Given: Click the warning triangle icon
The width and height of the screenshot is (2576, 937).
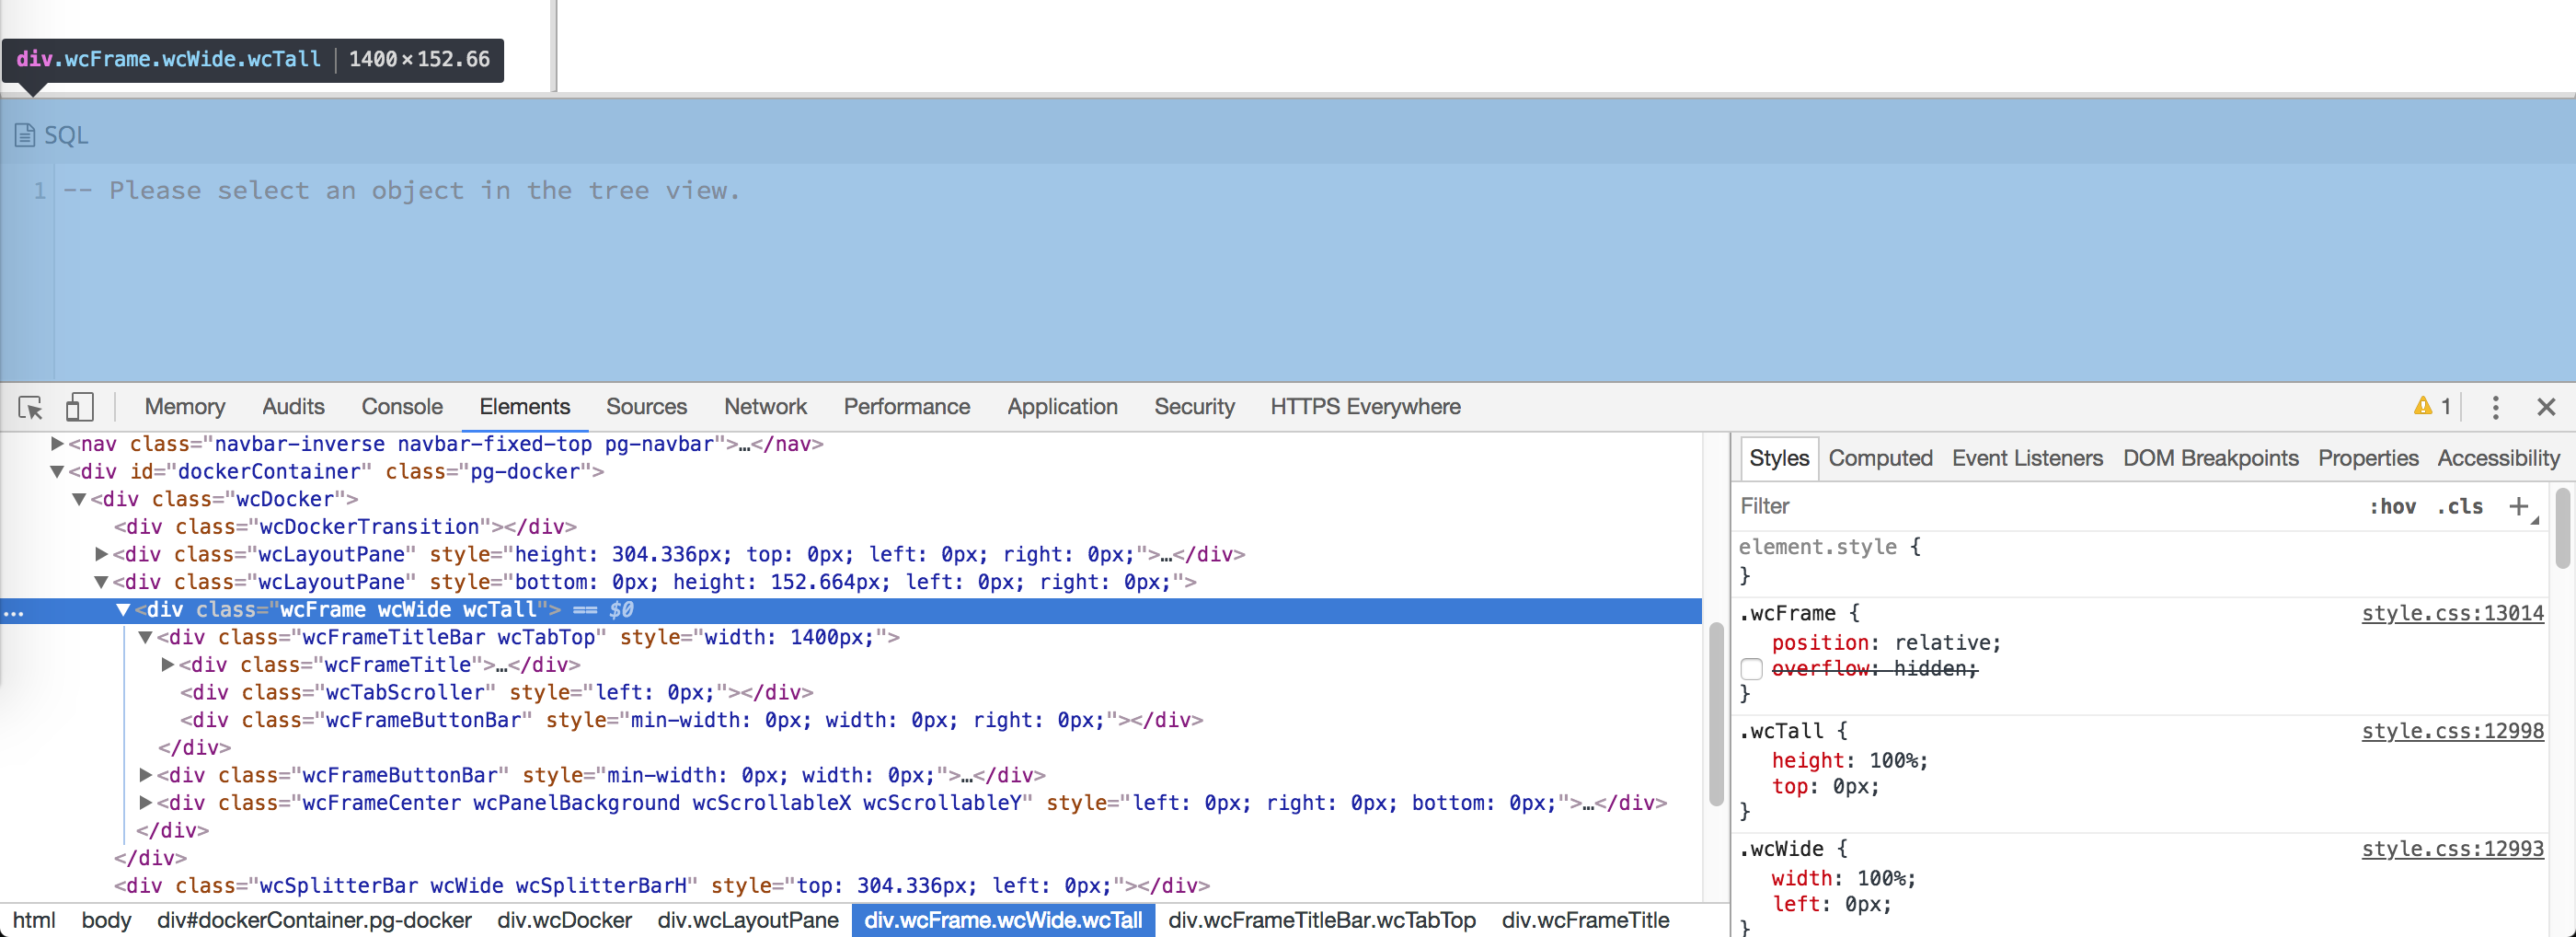Looking at the screenshot, I should [x=2422, y=406].
